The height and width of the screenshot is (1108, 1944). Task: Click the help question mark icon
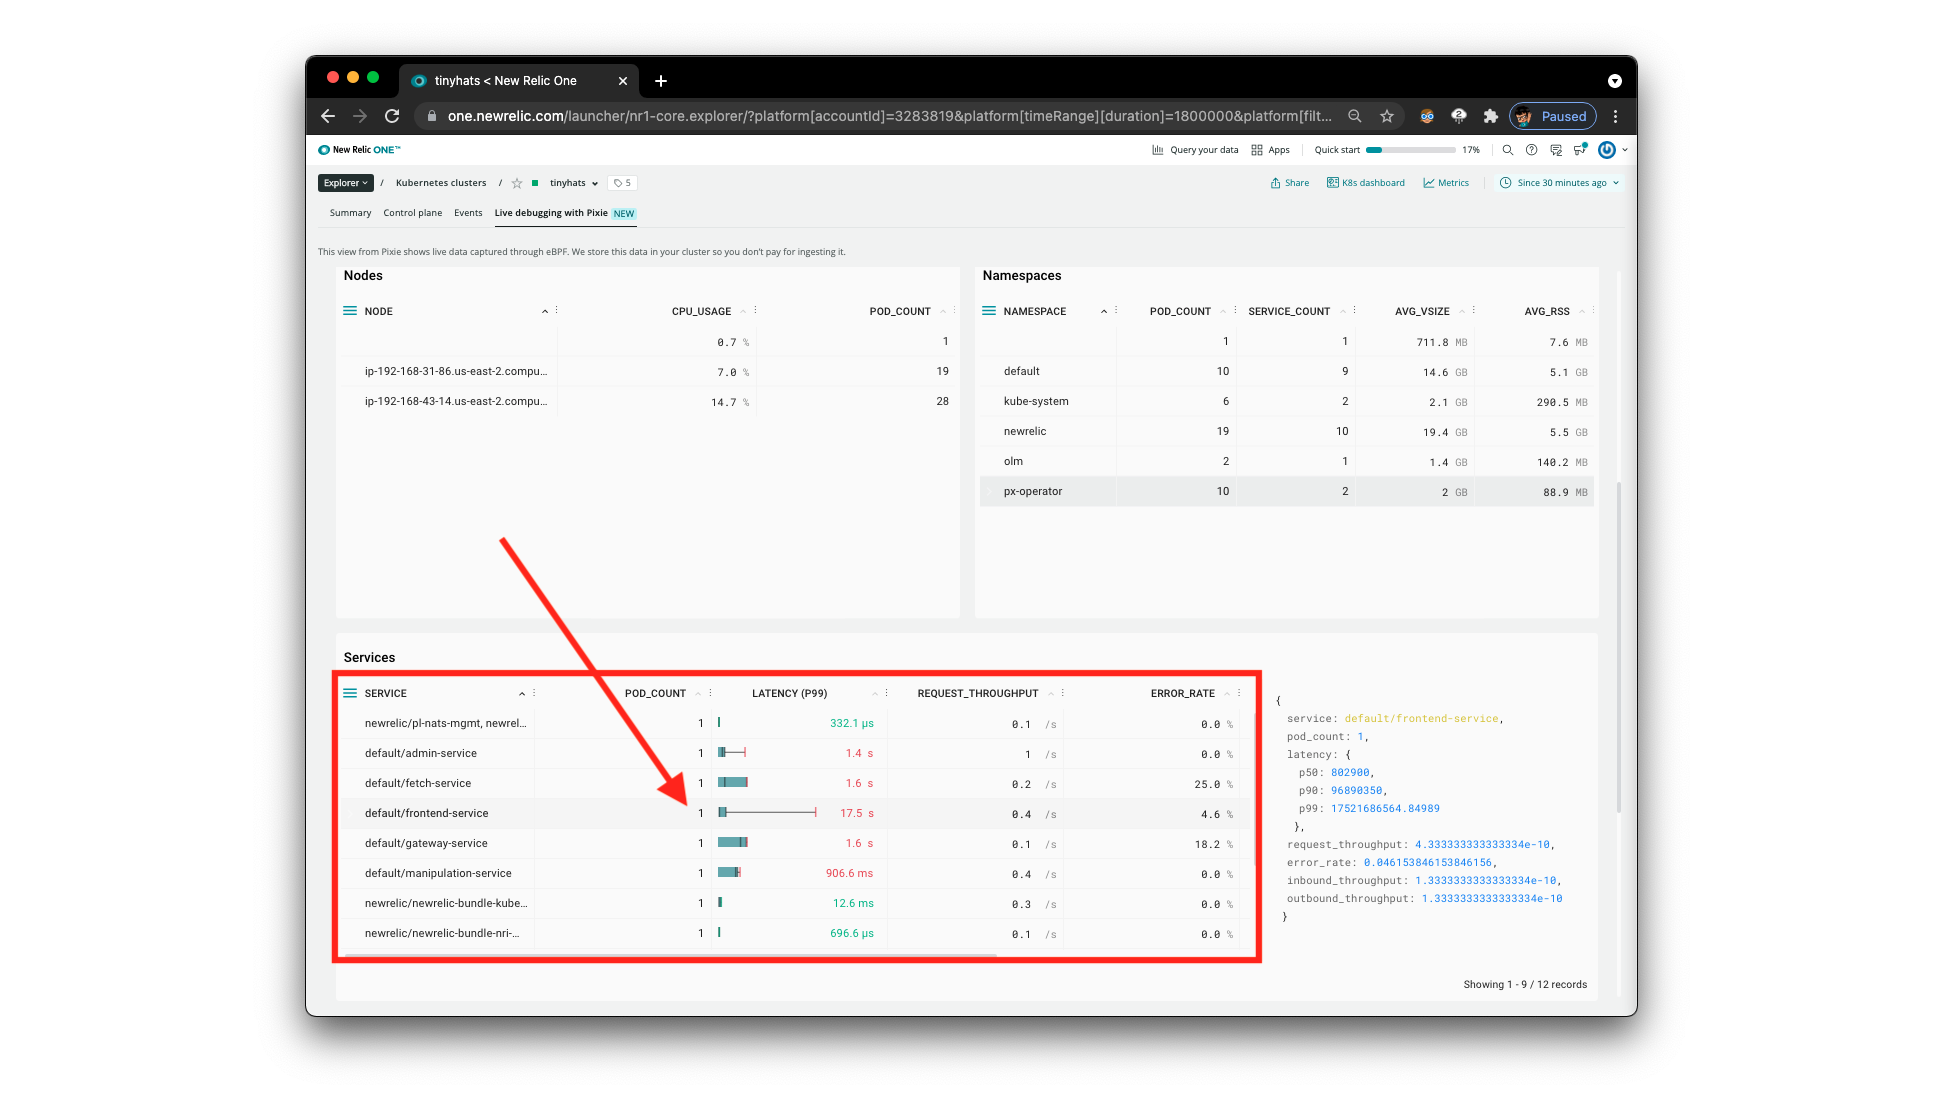coord(1531,150)
